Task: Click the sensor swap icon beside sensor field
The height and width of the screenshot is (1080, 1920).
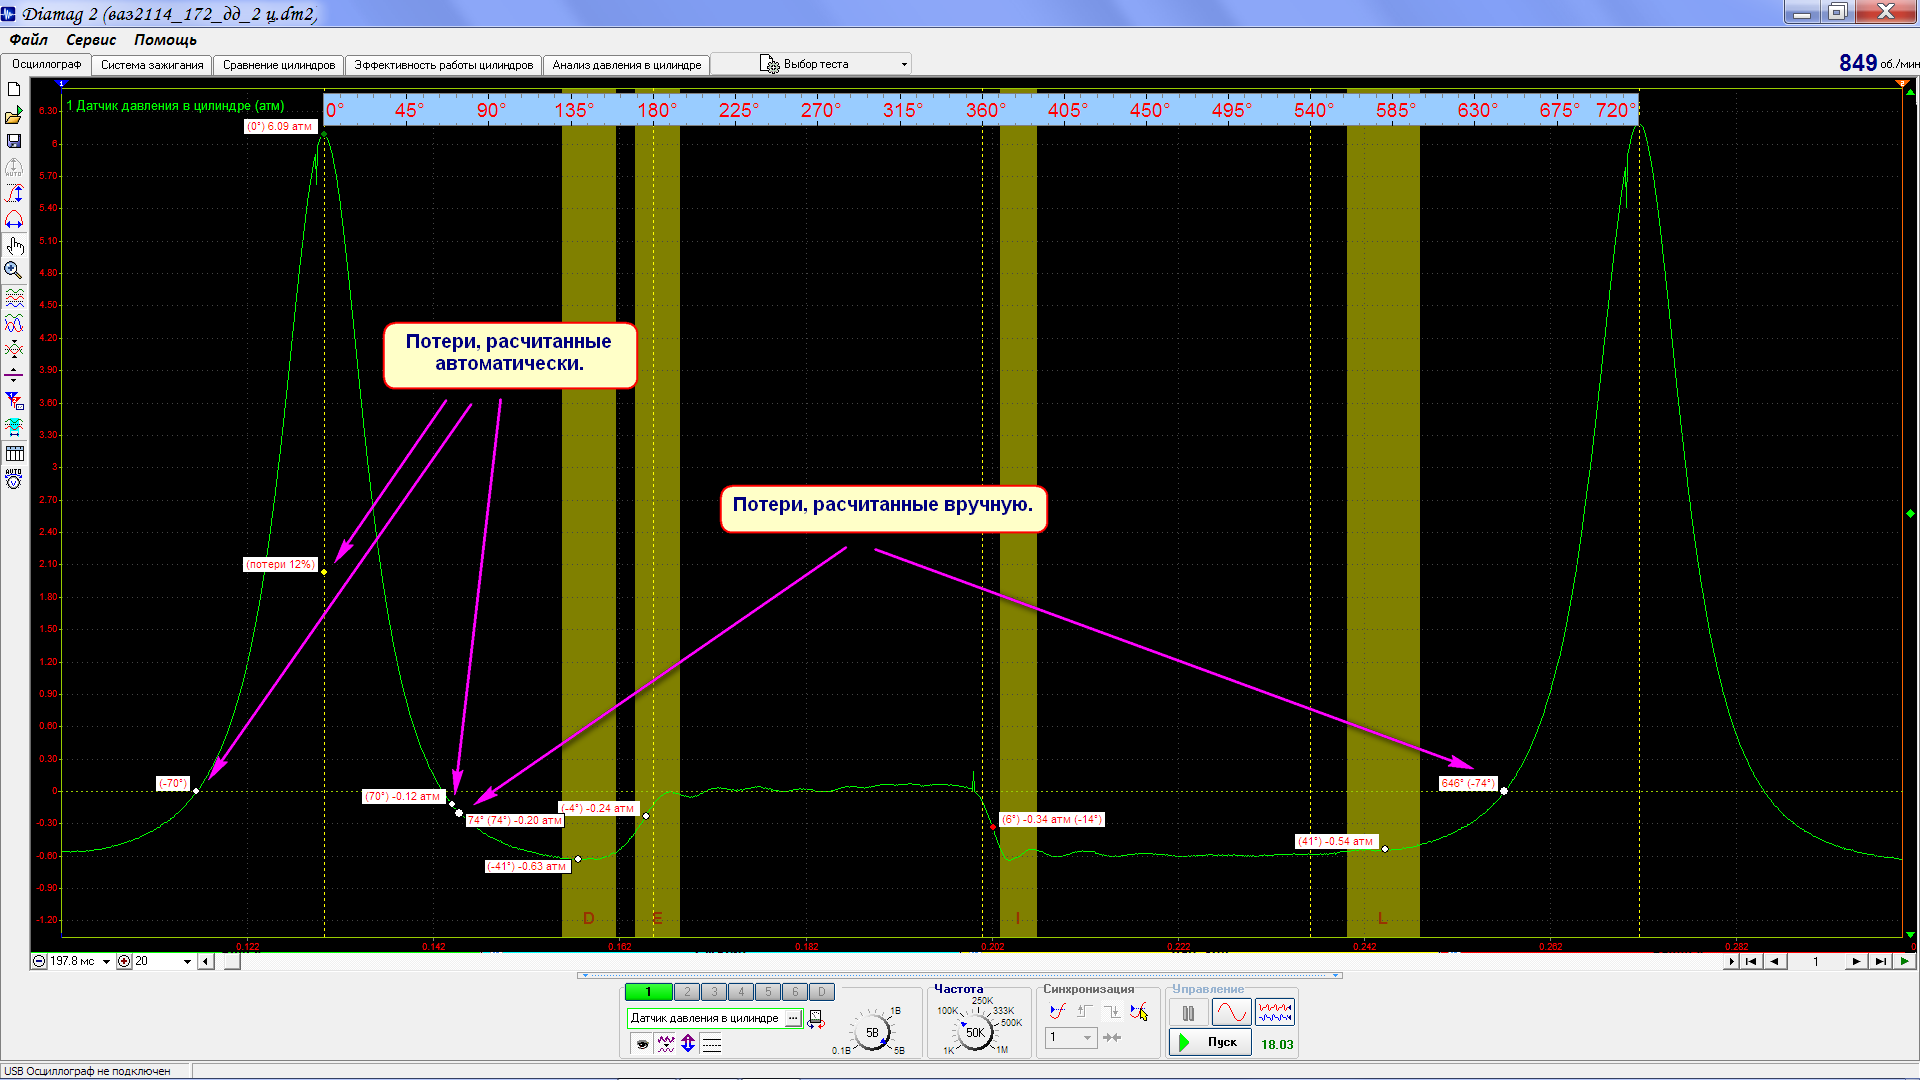Action: pos(816,1019)
